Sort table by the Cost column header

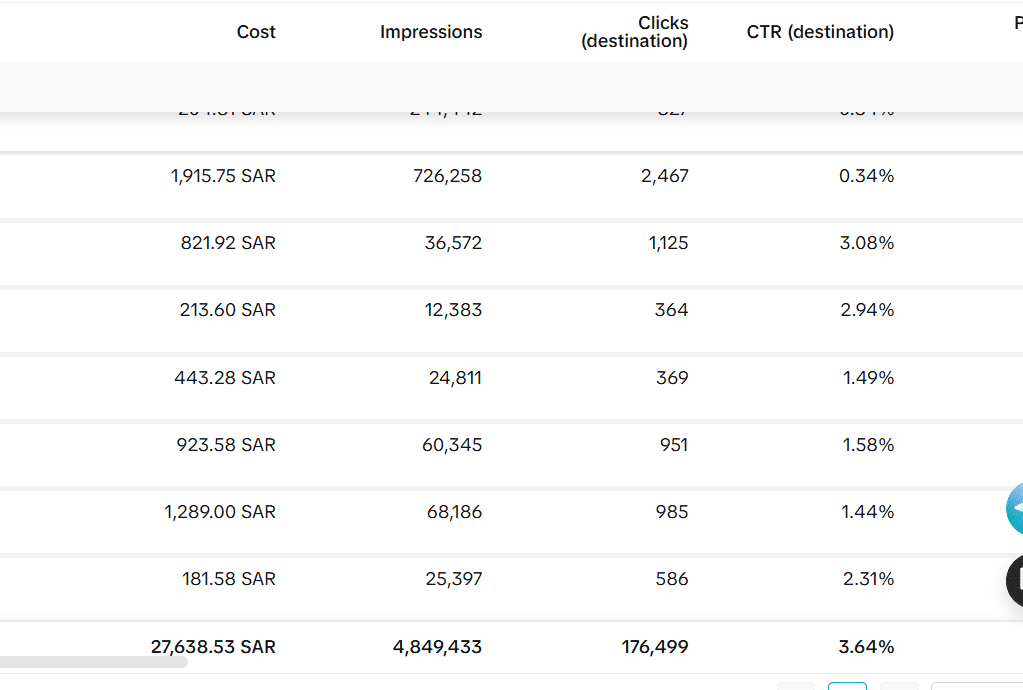click(x=256, y=32)
